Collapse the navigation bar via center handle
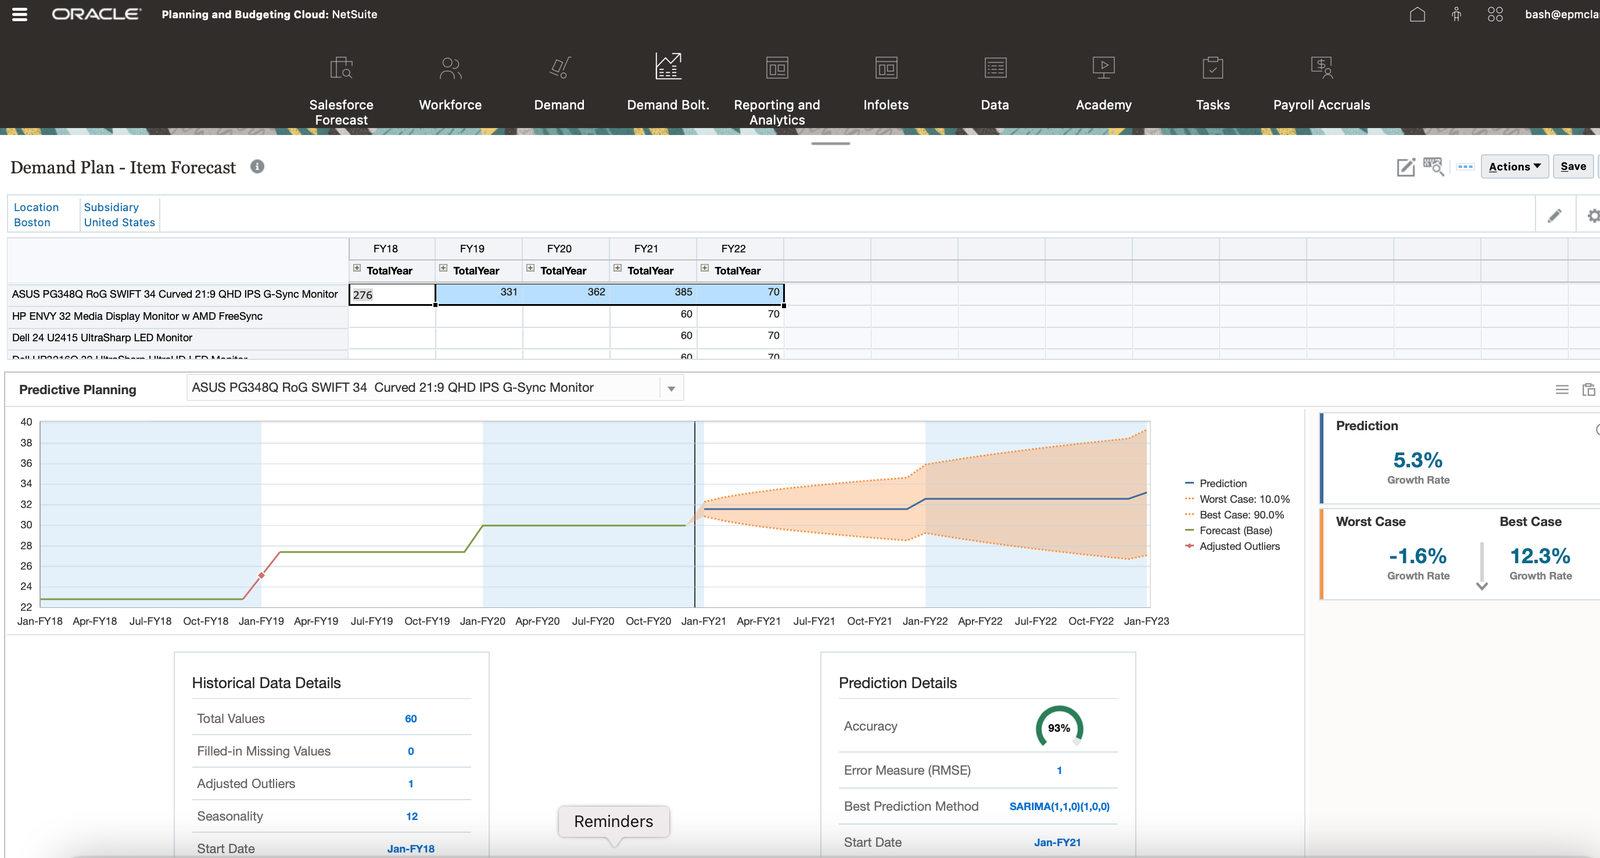Screen dimensions: 1600x858 coord(831,144)
